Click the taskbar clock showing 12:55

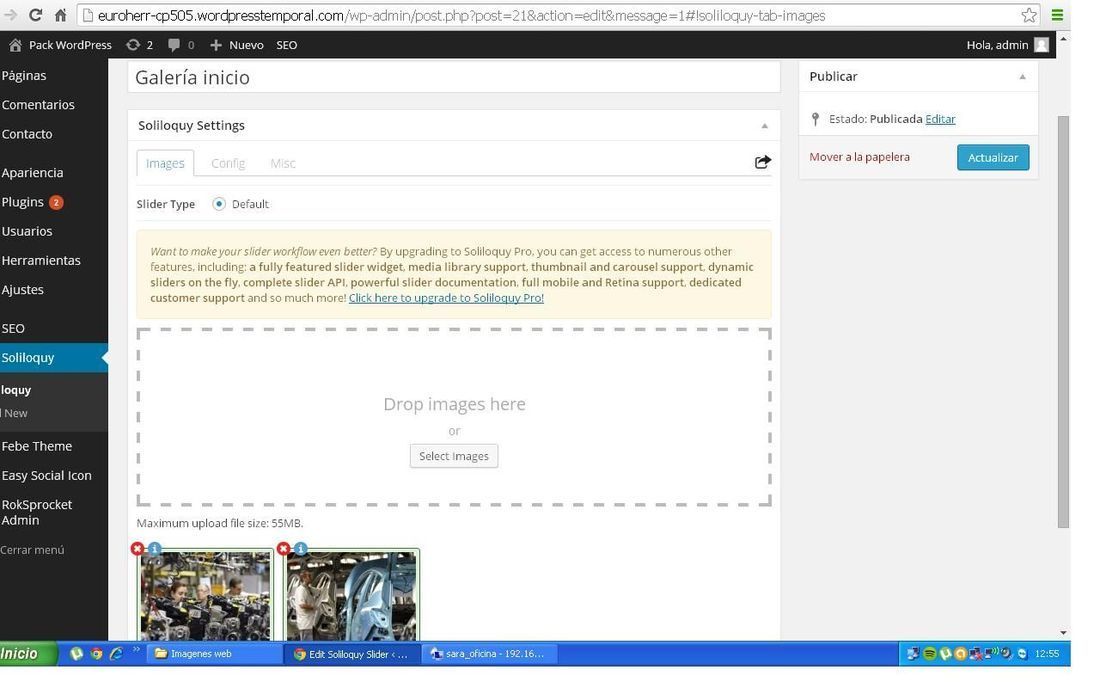pyautogui.click(x=1047, y=654)
